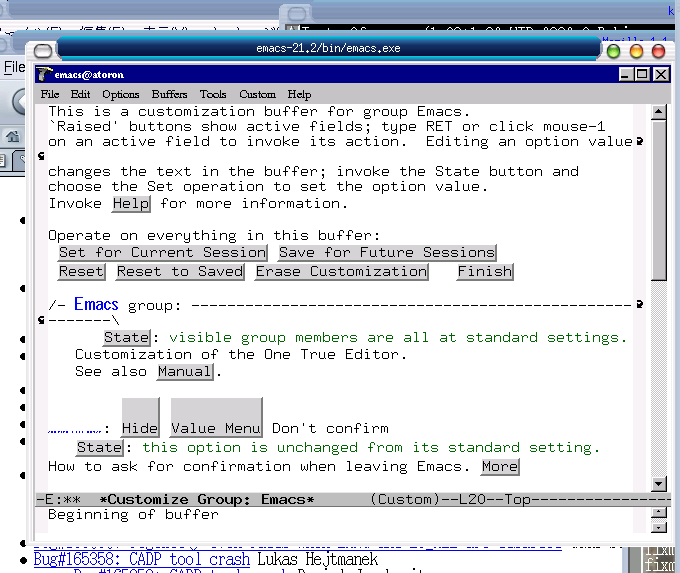The width and height of the screenshot is (680, 573).
Task: Click the green button in outer title bar
Action: [x=613, y=52]
